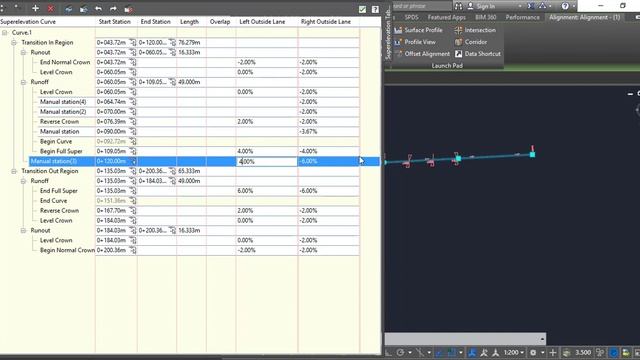640x360 pixels.
Task: Collapse the Runoff node under Transition Out Region
Action: [23, 181]
